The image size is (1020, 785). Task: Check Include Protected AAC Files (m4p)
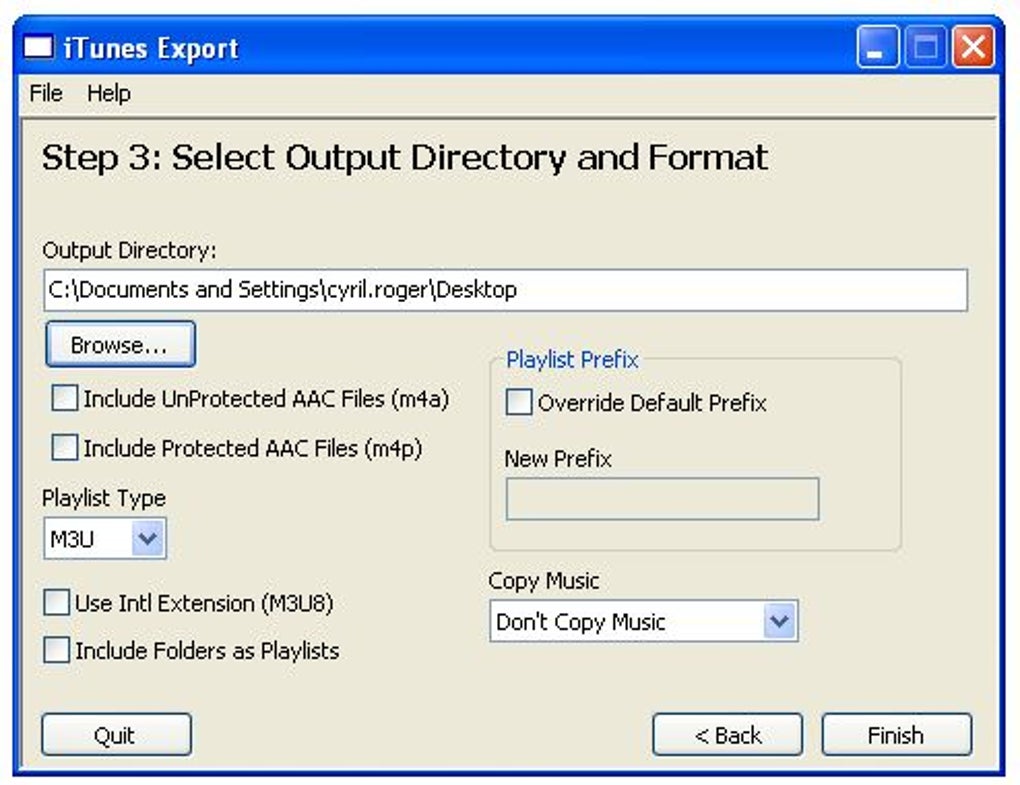65,449
